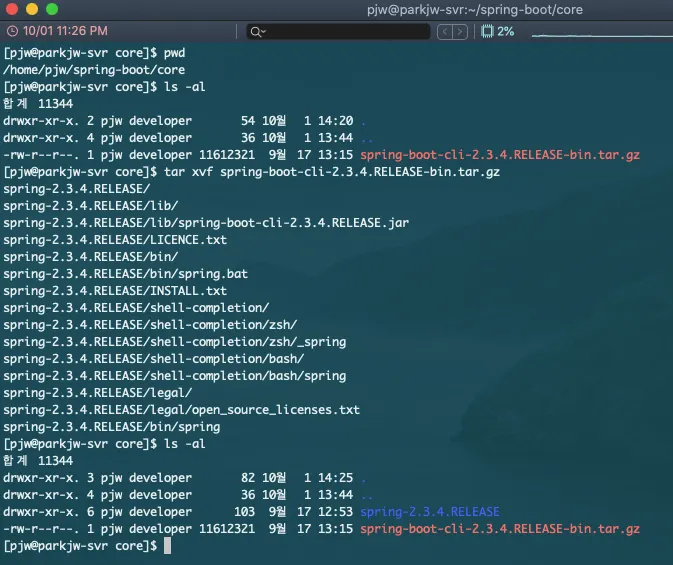Screen dimensions: 673x565
Task: Click the magnifier icon in the search field
Action: point(258,32)
